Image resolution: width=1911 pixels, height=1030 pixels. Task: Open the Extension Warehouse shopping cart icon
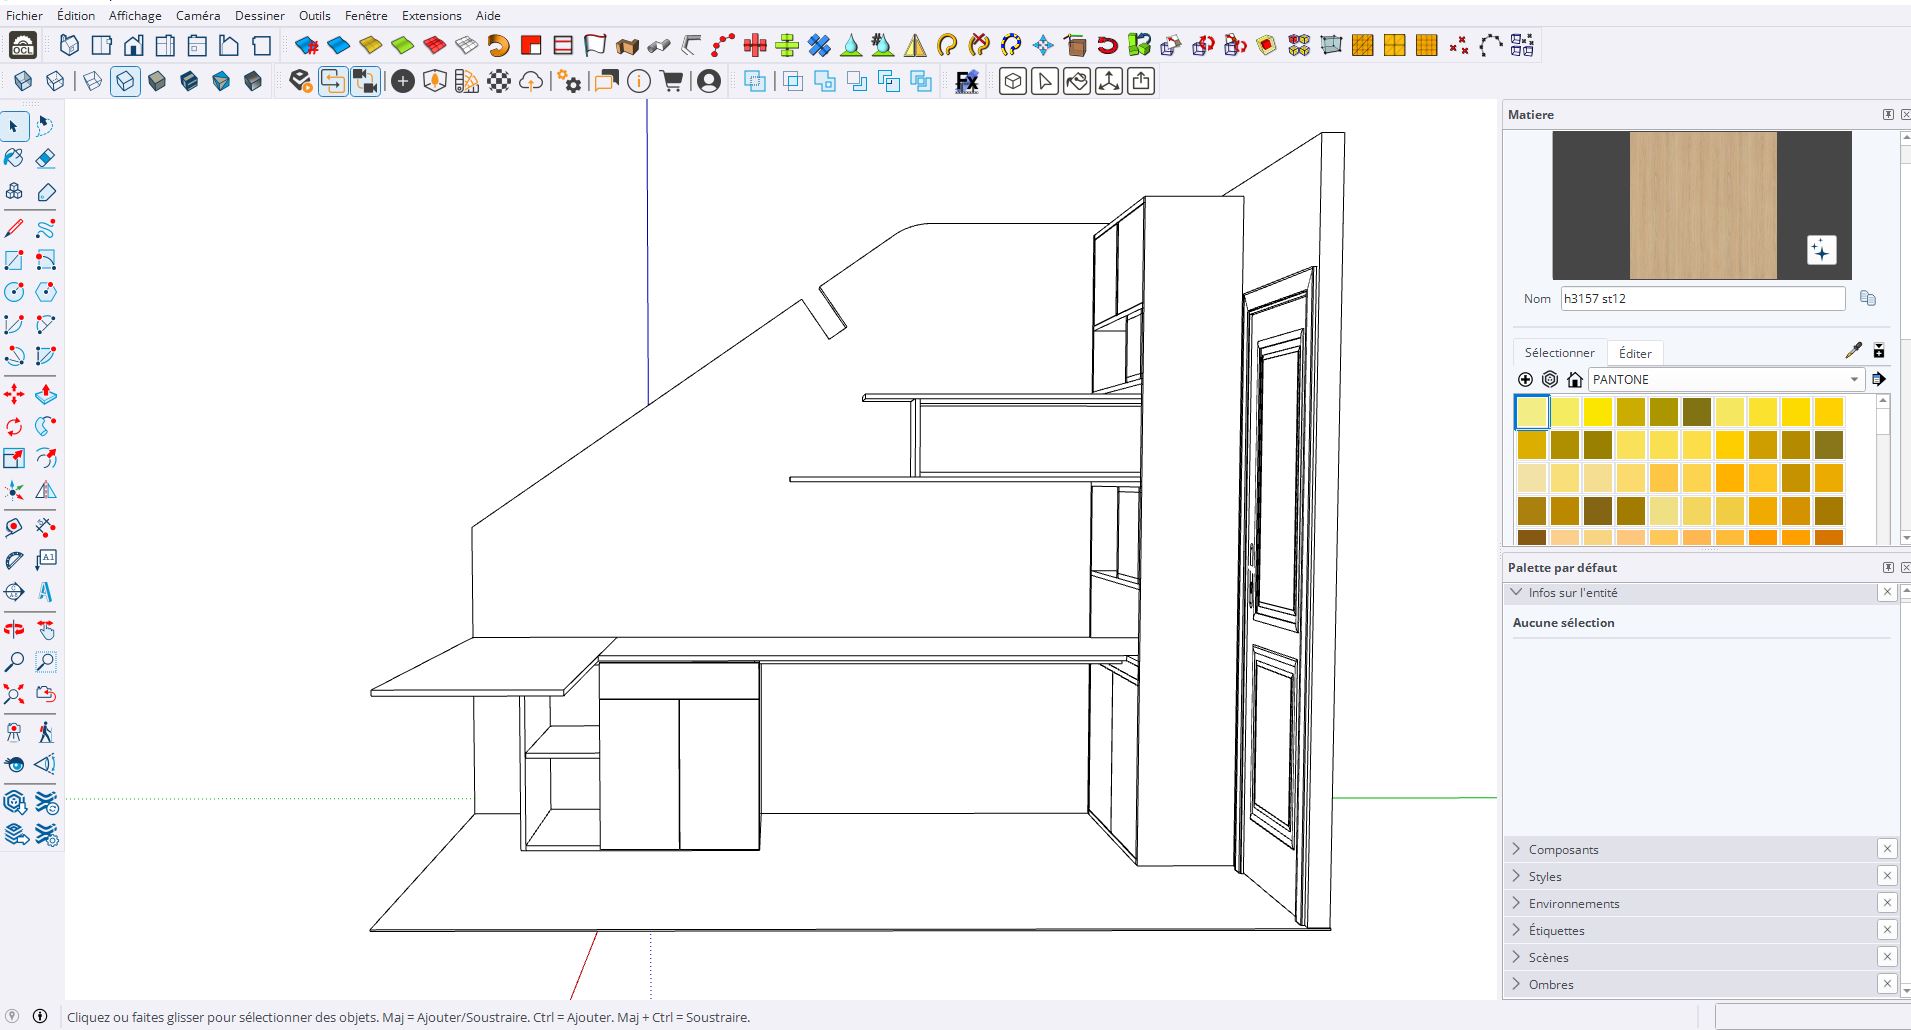[672, 82]
